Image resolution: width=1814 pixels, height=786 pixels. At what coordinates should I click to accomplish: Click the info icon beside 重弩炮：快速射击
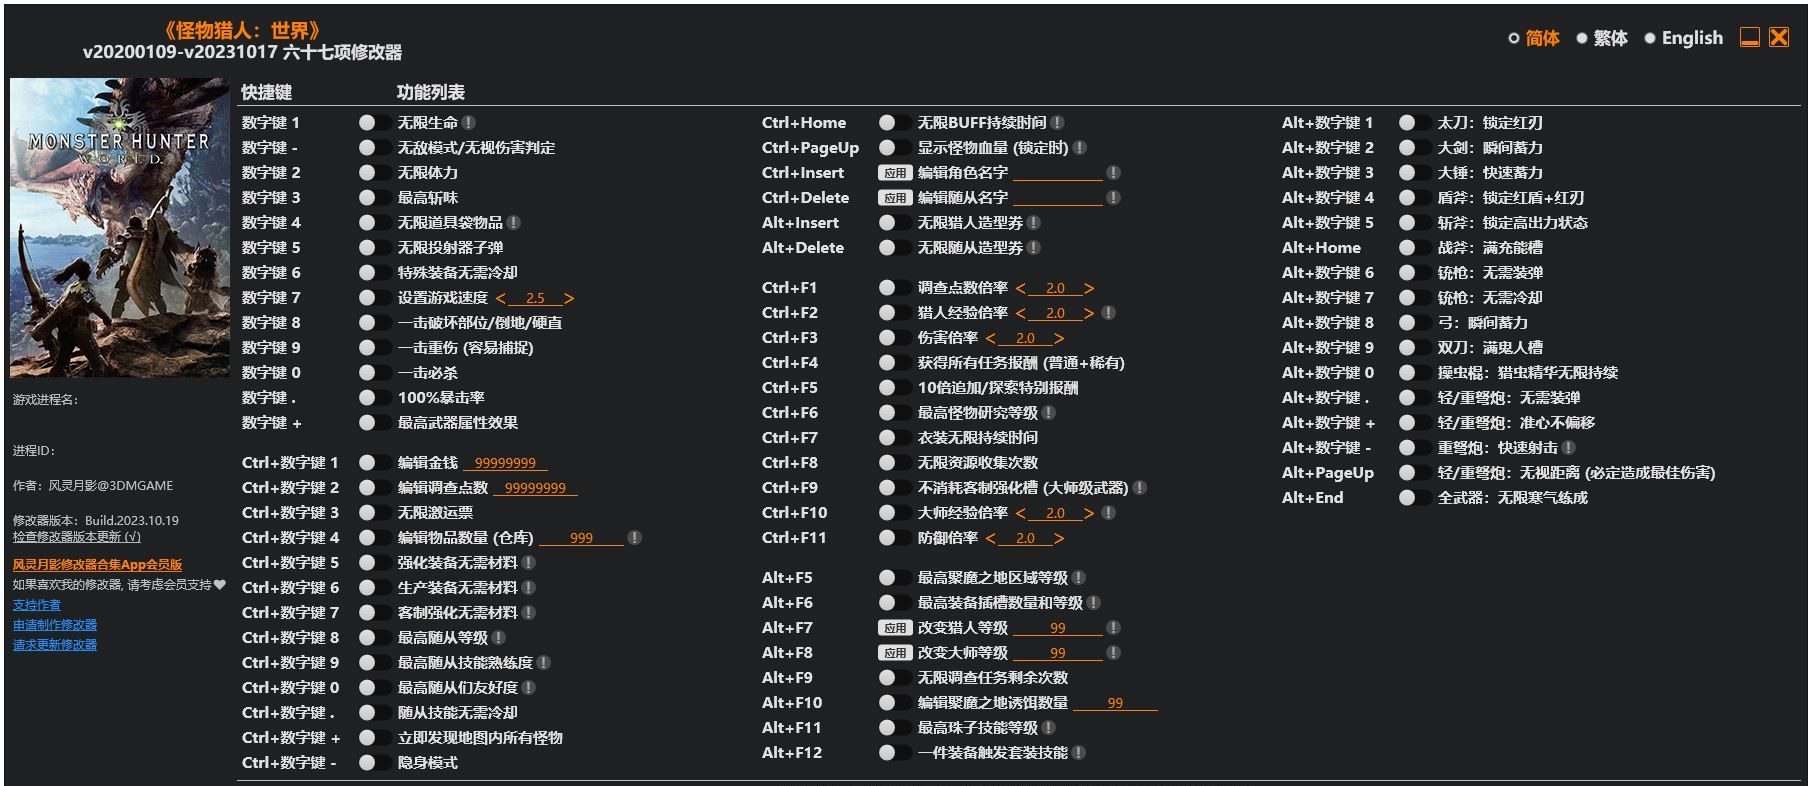[x=1568, y=448]
